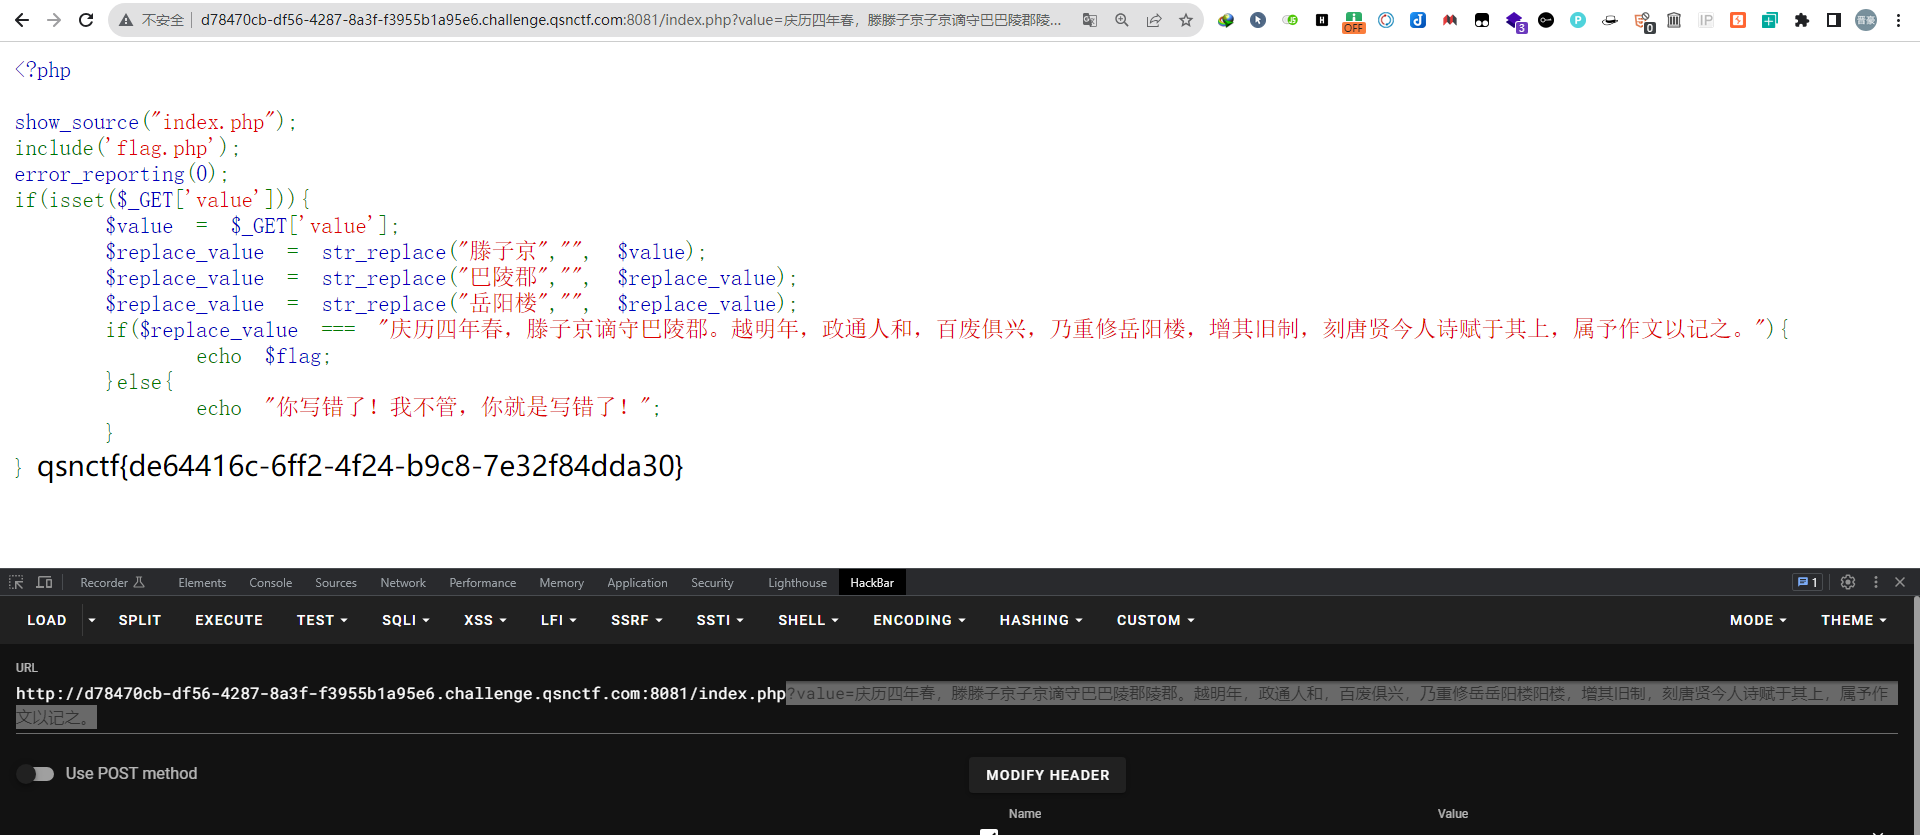Toggle the JS switch extension
This screenshot has height=835, width=1920.
(1290, 20)
